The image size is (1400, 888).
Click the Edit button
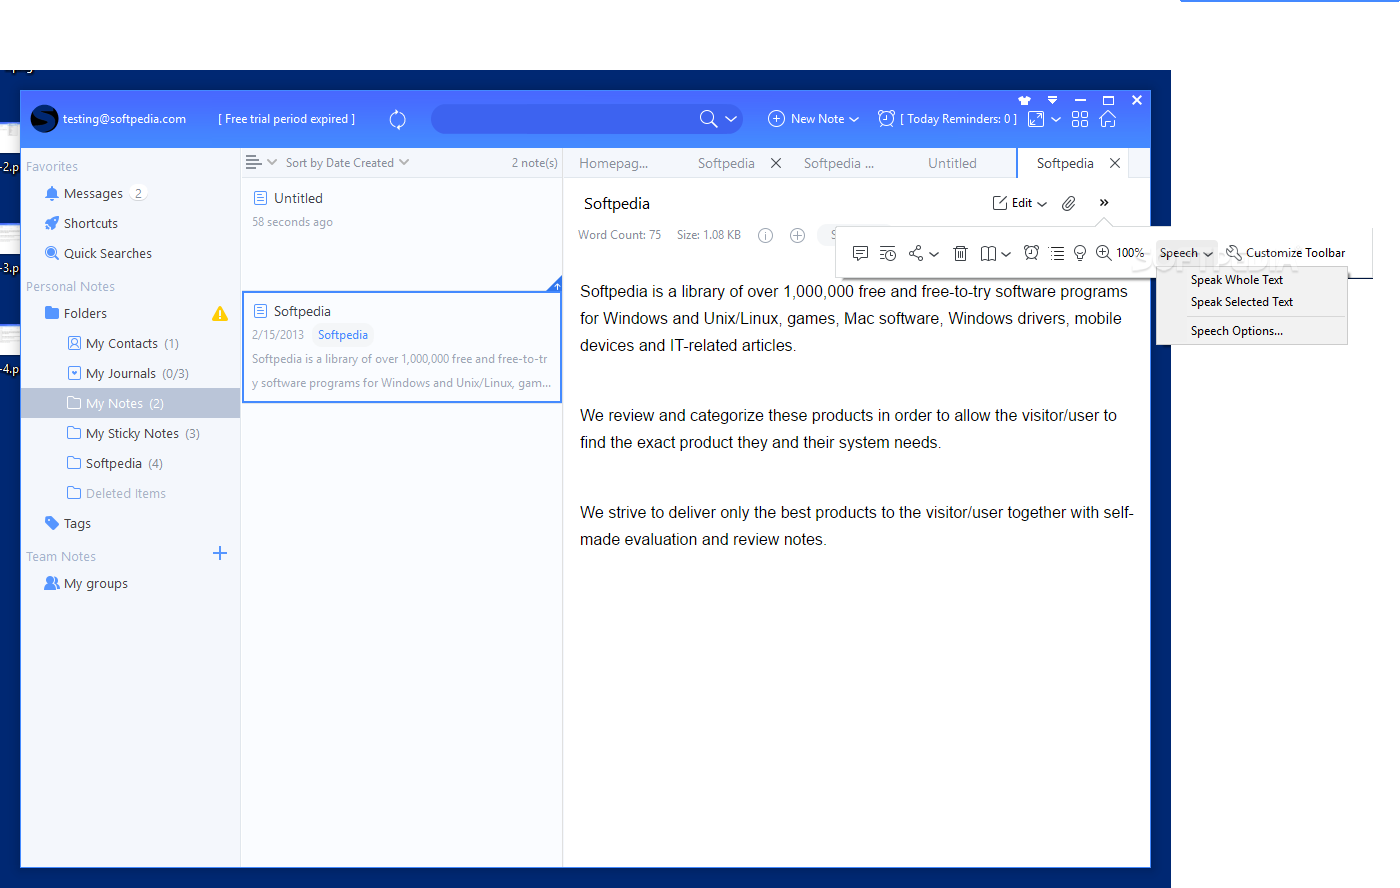pyautogui.click(x=1012, y=203)
